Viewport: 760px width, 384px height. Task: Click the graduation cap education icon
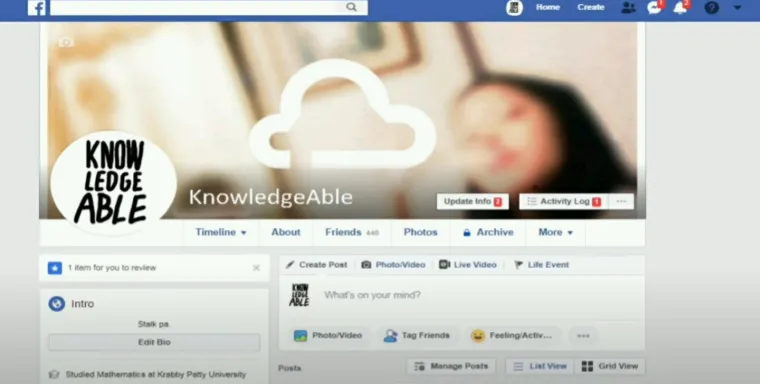click(x=54, y=375)
